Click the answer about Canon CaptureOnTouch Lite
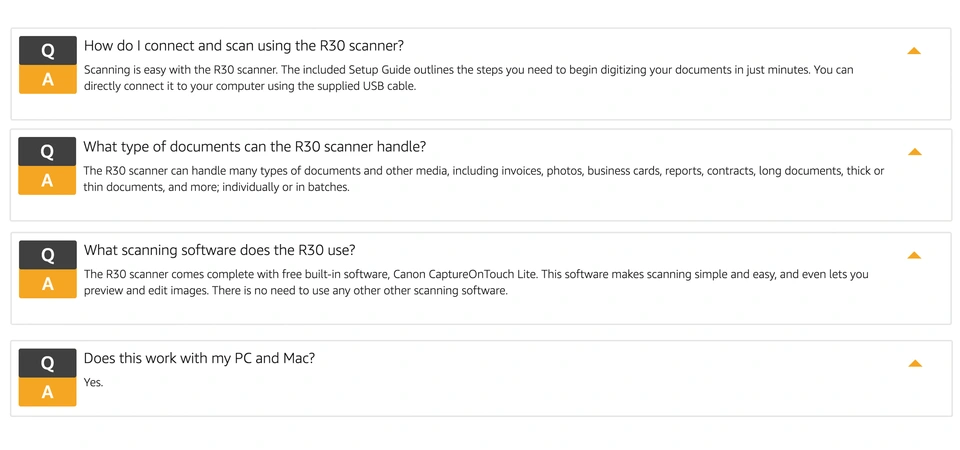960x450 pixels. 476,282
